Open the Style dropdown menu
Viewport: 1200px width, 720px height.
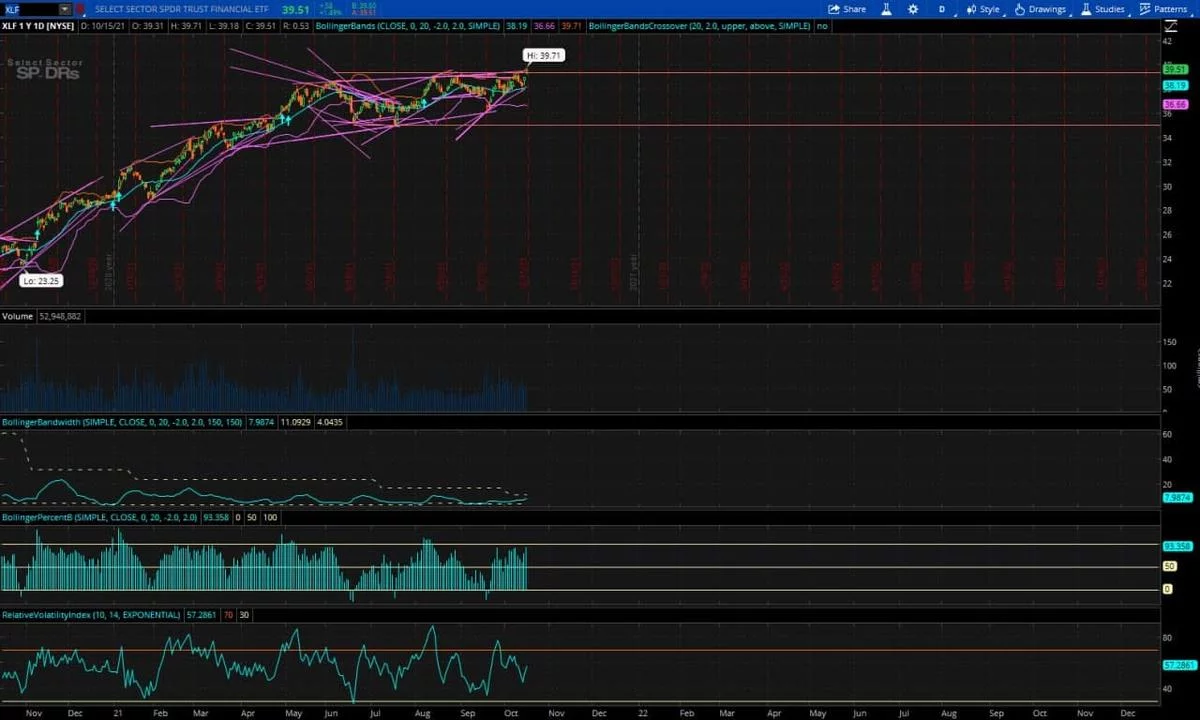pyautogui.click(x=982, y=9)
